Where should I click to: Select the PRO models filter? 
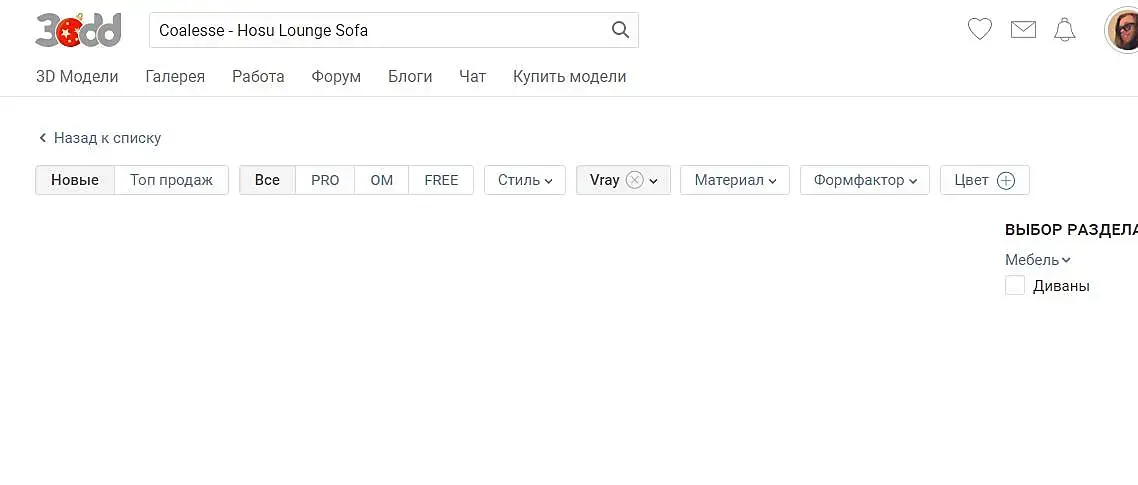(x=325, y=180)
